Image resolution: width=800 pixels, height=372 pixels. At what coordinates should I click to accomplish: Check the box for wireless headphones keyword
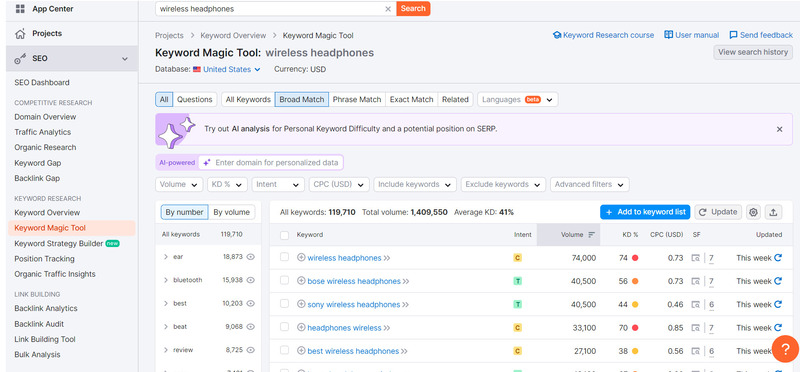click(285, 258)
